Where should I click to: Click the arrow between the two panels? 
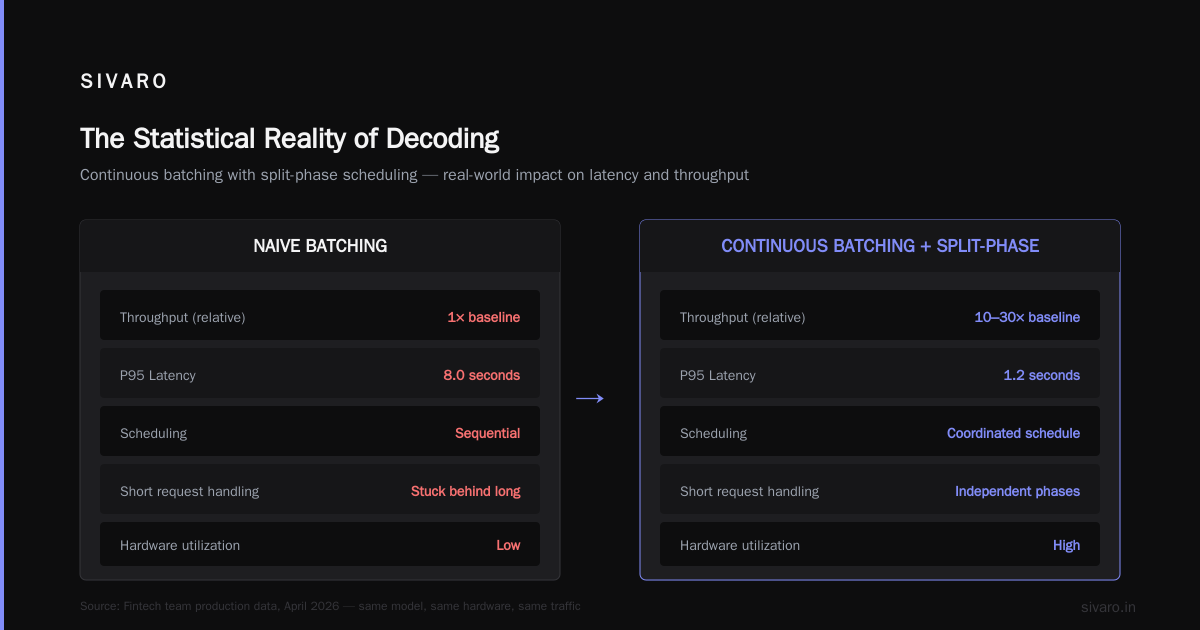coord(590,399)
